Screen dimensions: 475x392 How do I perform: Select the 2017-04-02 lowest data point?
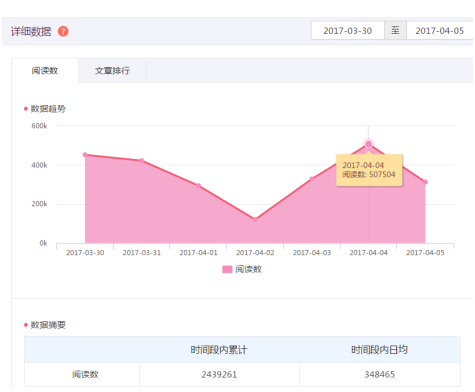point(255,219)
